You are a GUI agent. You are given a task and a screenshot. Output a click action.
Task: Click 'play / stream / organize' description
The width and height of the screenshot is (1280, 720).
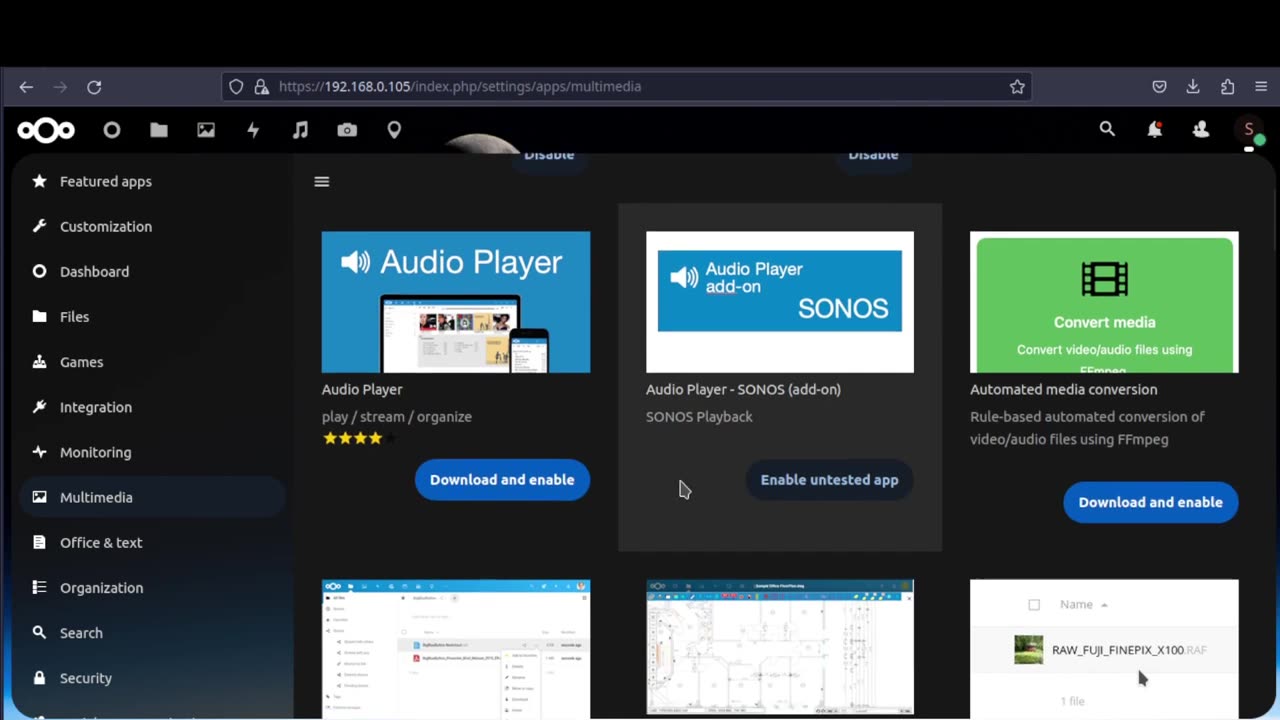pos(397,416)
